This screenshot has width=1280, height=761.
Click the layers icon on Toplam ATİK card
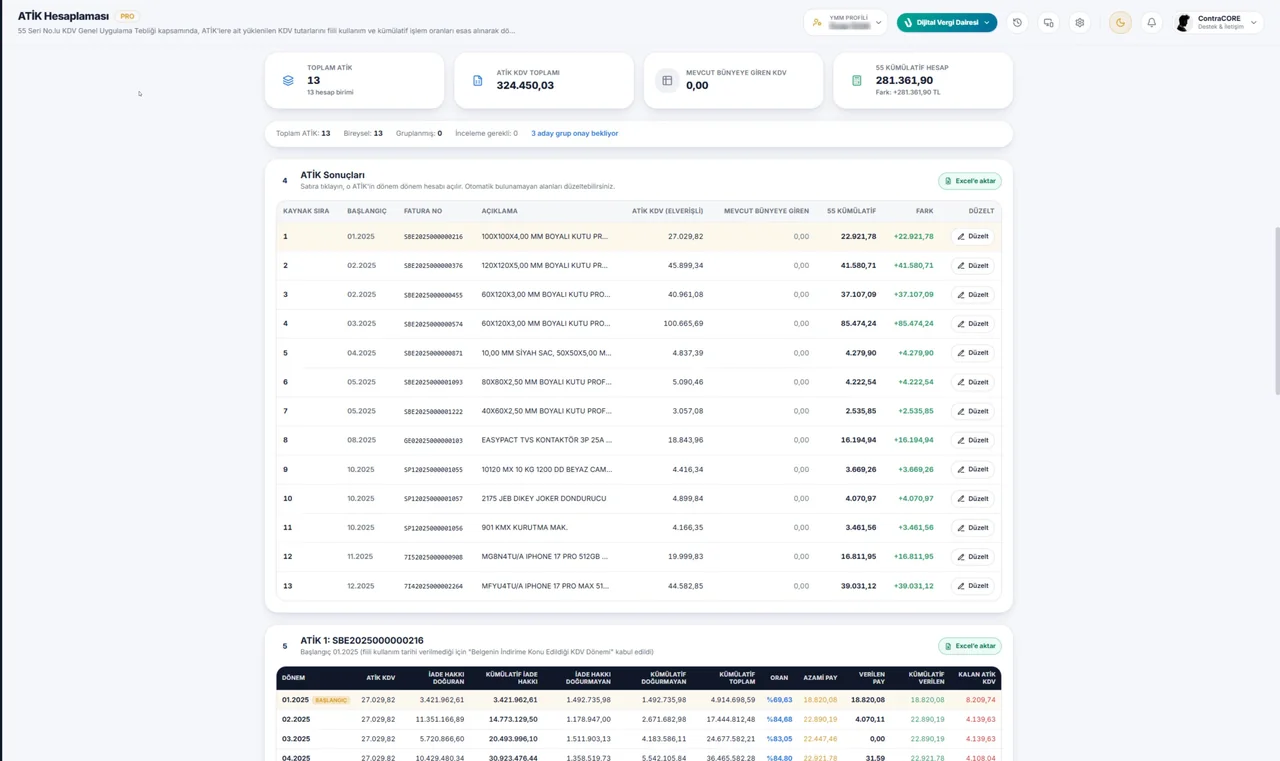tap(288, 80)
